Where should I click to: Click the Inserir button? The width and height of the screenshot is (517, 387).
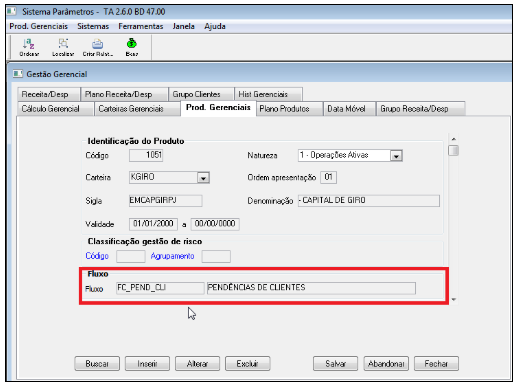click(x=147, y=364)
